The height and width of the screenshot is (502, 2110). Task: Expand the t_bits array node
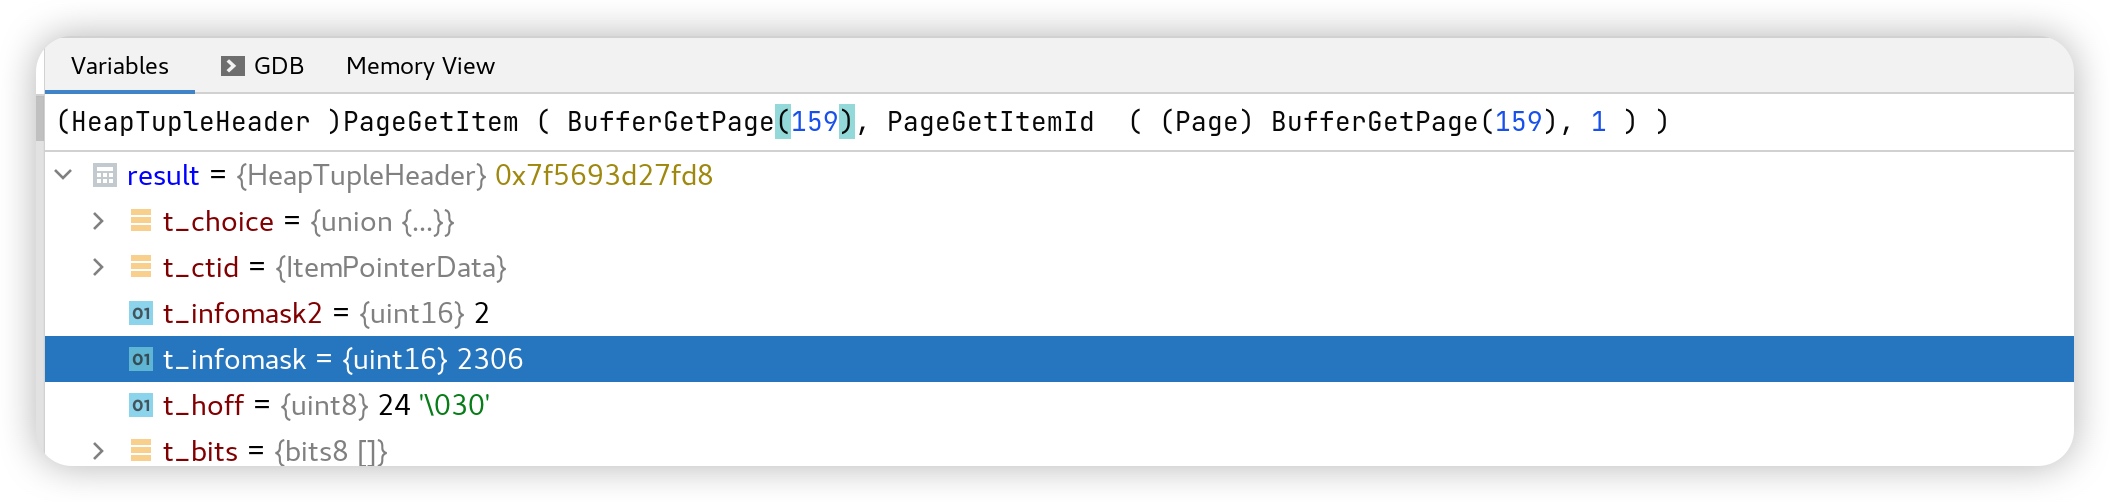tap(98, 451)
